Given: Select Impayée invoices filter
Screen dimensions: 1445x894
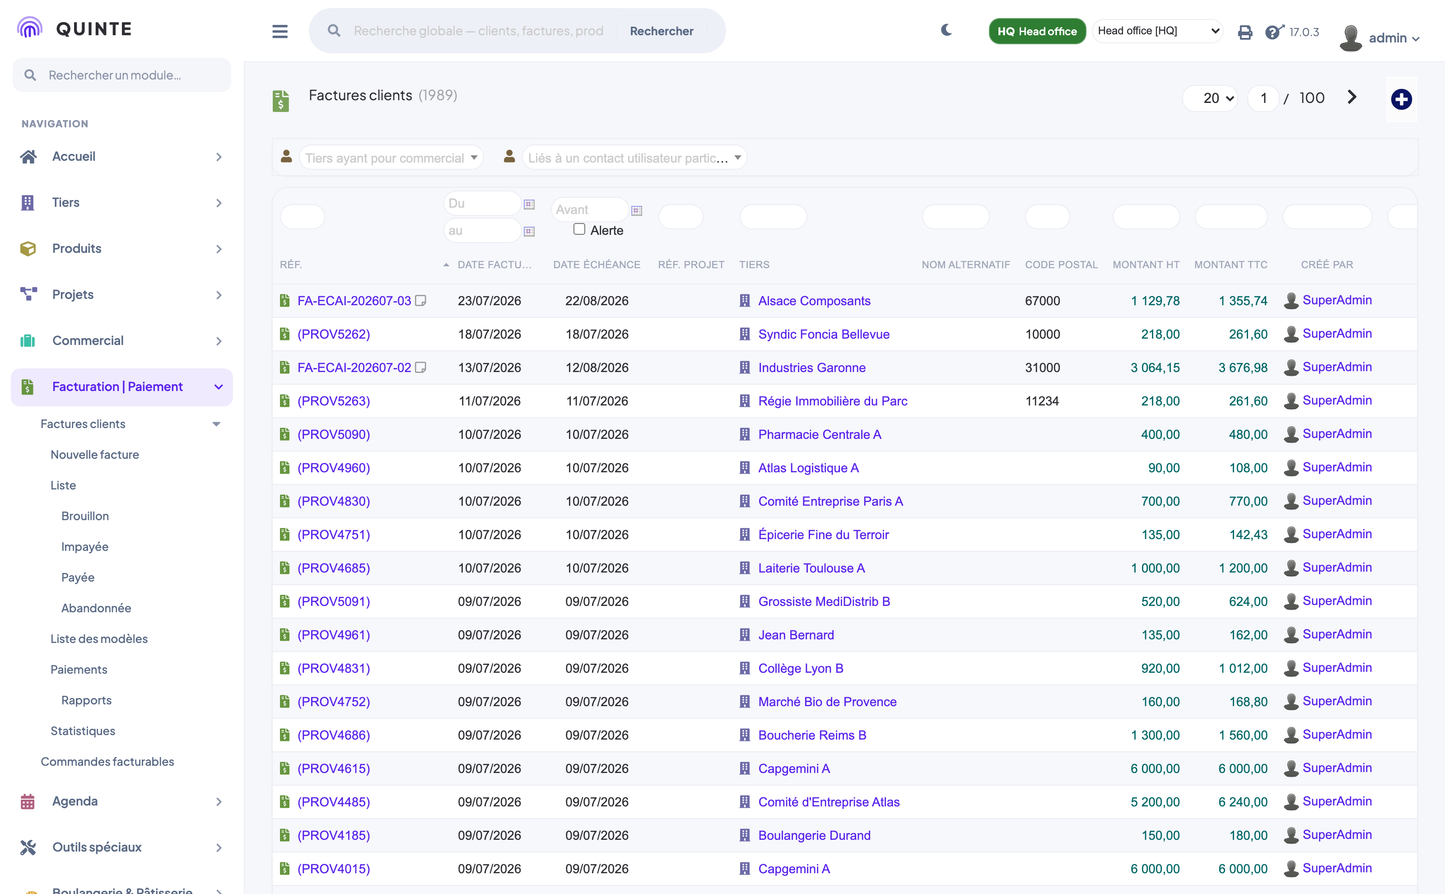Looking at the screenshot, I should (85, 547).
